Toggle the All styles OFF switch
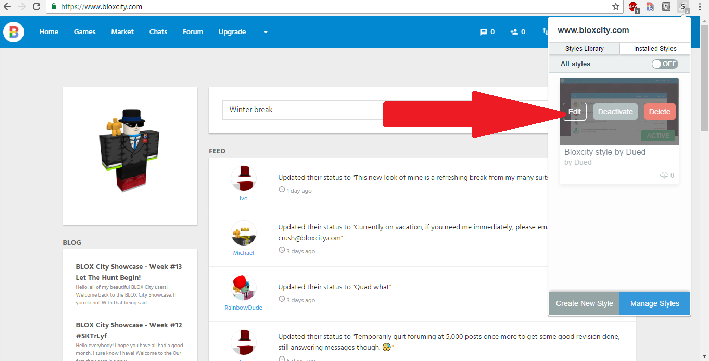 pyautogui.click(x=665, y=64)
